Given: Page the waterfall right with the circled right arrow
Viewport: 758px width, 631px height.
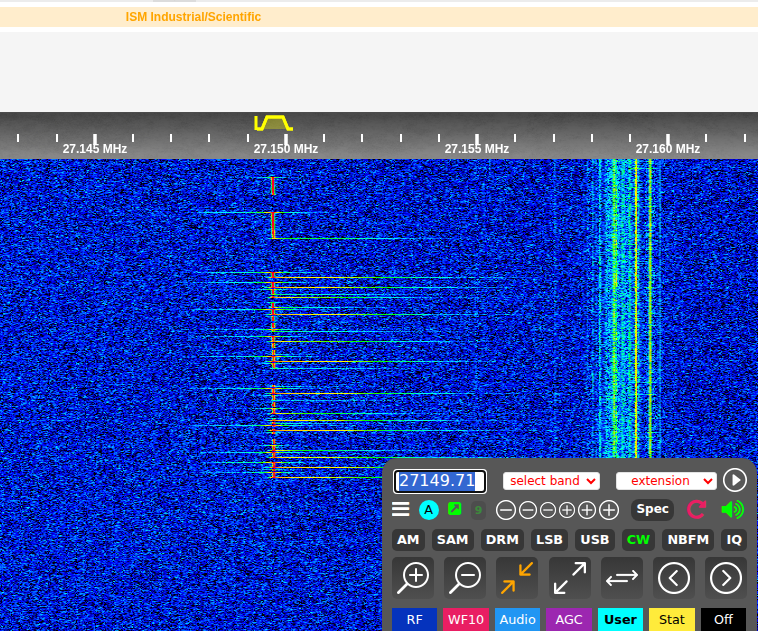Looking at the screenshot, I should point(725,577).
